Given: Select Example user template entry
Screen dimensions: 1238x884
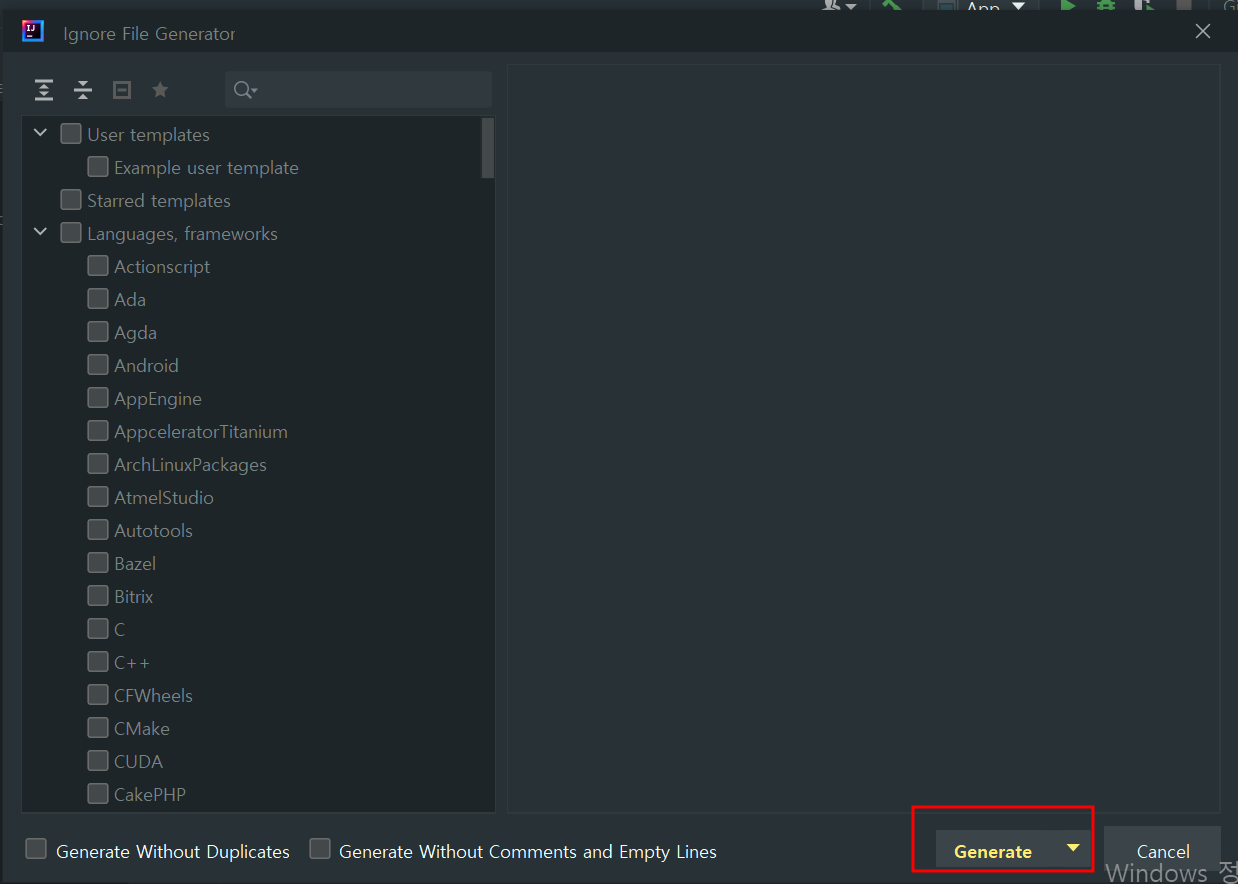Looking at the screenshot, I should coord(205,168).
